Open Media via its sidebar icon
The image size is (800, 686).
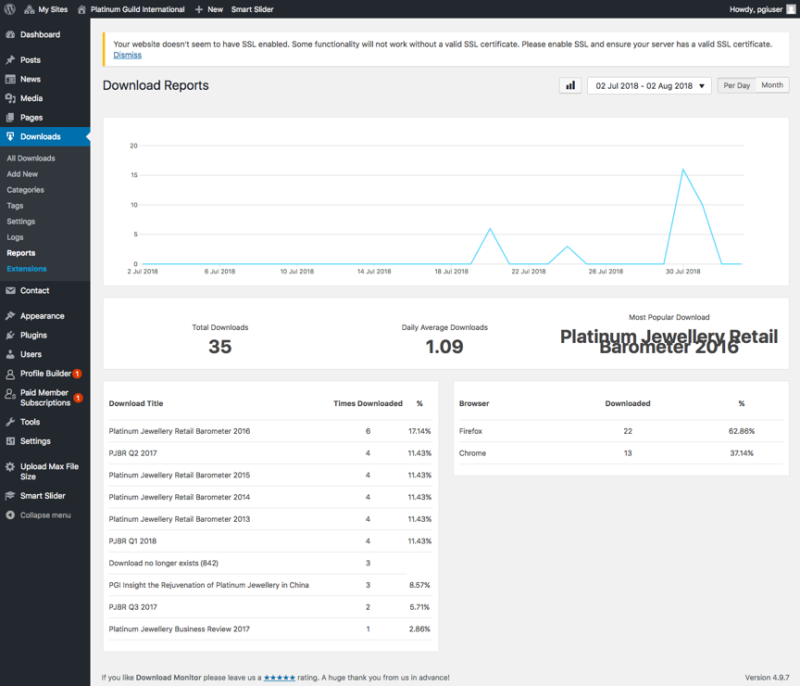(10, 98)
